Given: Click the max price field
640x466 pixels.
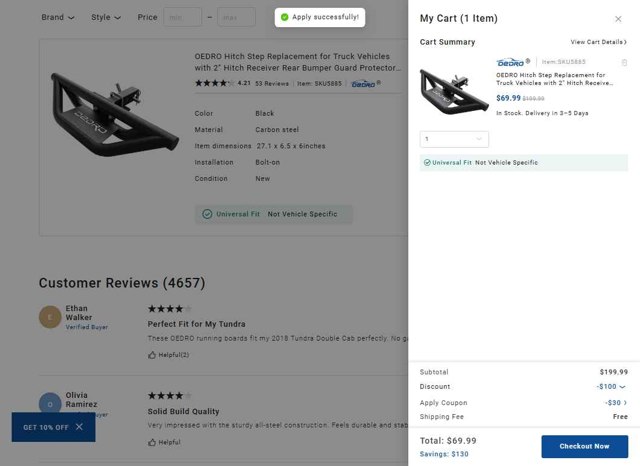Looking at the screenshot, I should 236,17.
